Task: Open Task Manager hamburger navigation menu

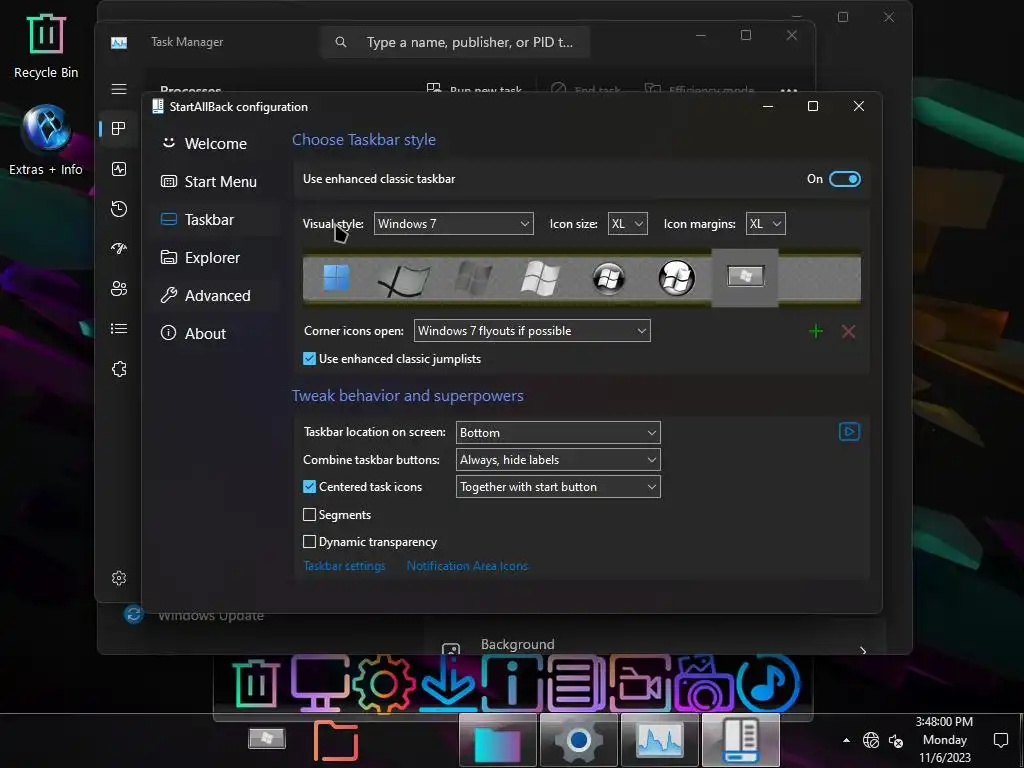Action: tap(119, 89)
